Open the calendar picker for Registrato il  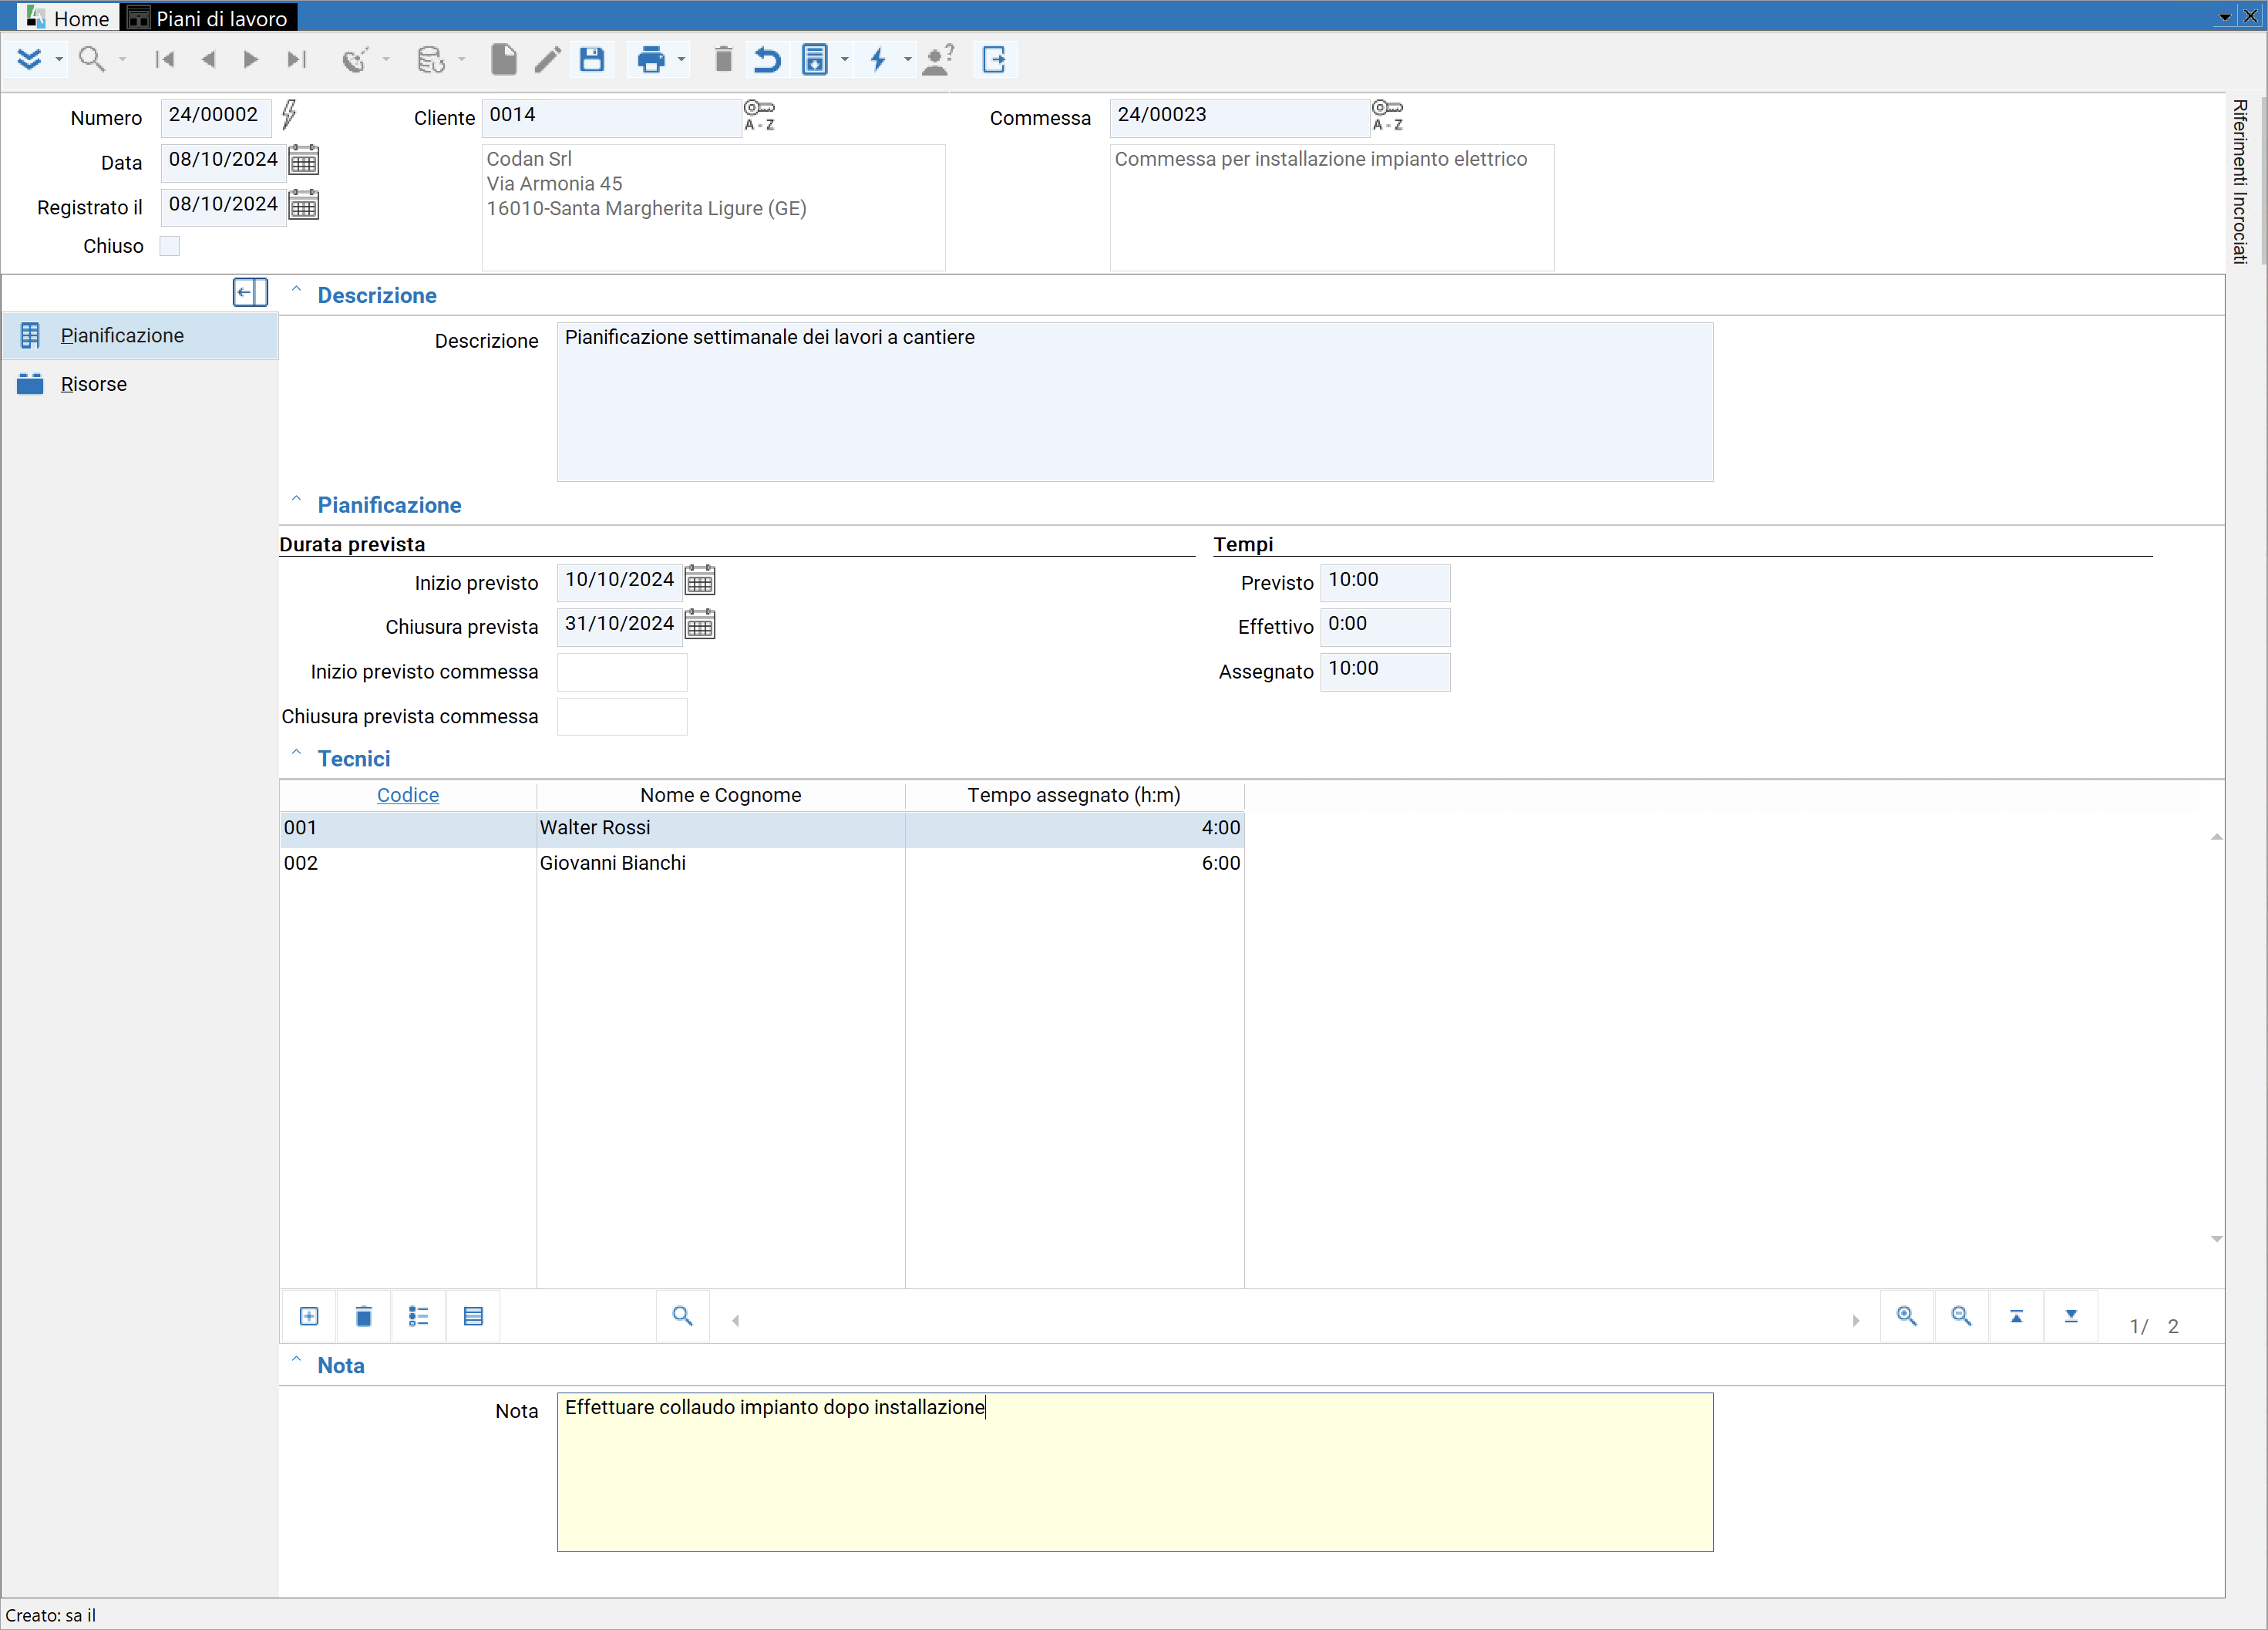pos(304,205)
